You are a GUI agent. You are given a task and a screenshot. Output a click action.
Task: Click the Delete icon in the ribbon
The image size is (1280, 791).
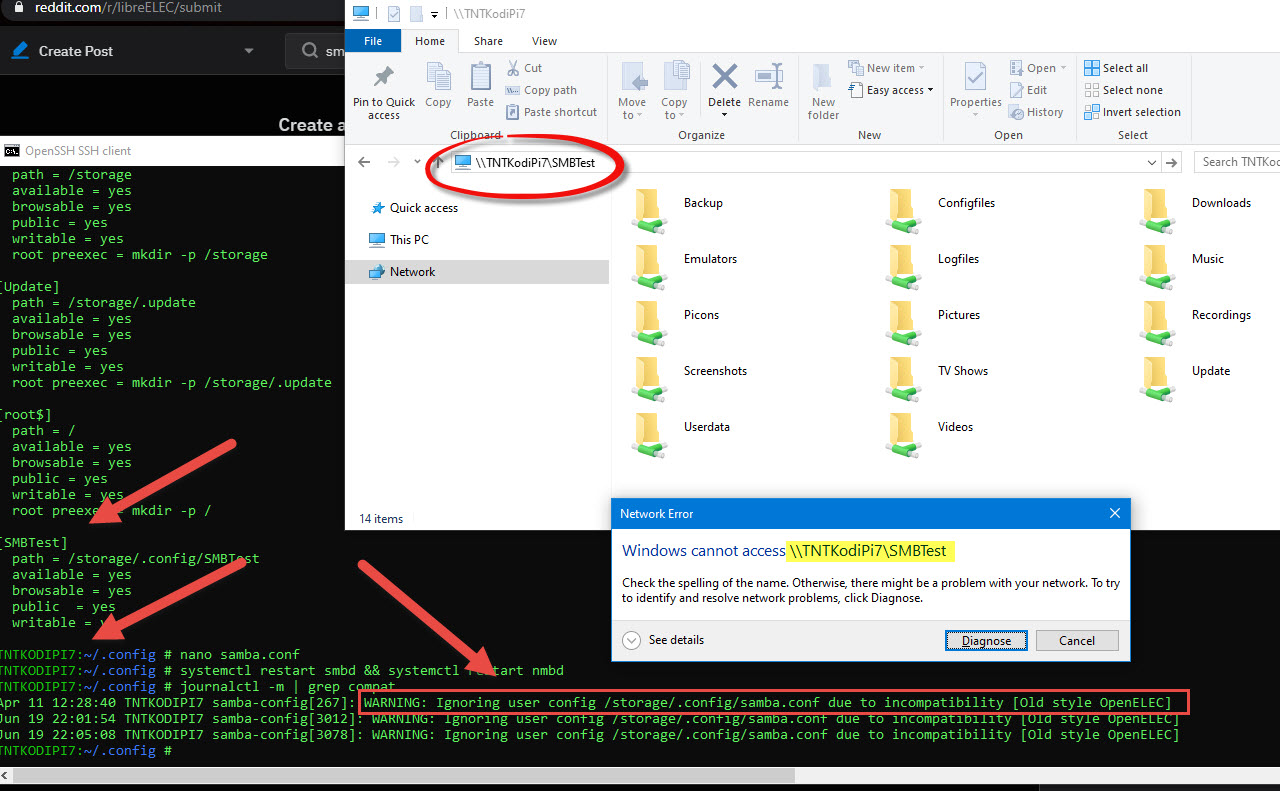click(724, 78)
